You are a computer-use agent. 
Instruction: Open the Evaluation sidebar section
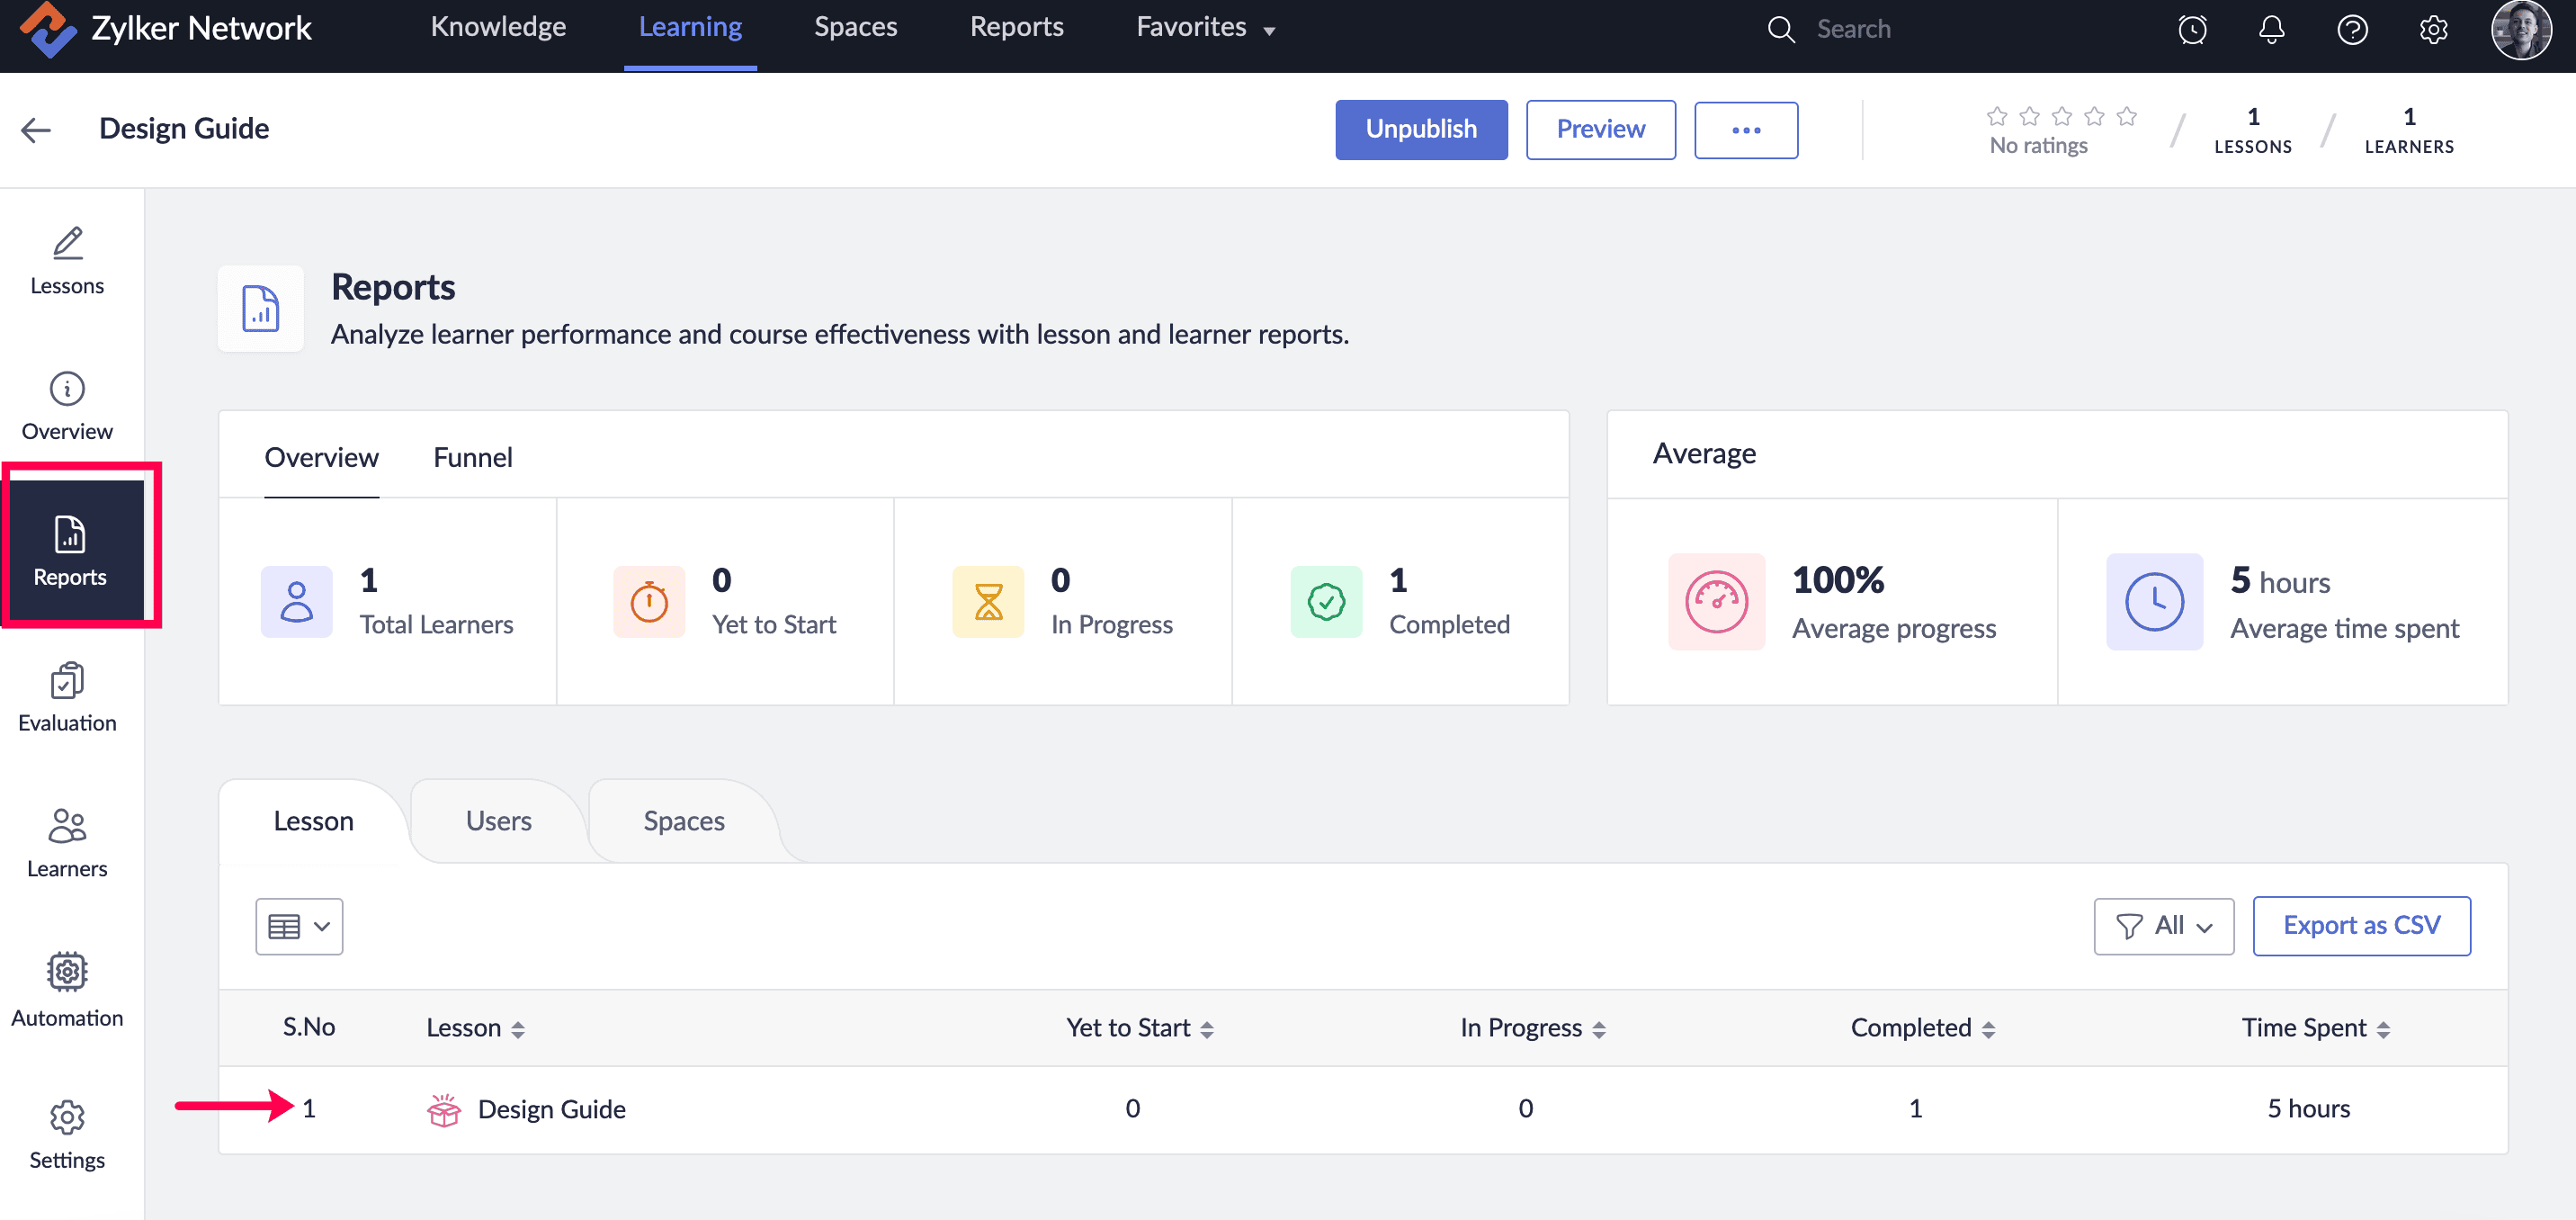tap(67, 698)
